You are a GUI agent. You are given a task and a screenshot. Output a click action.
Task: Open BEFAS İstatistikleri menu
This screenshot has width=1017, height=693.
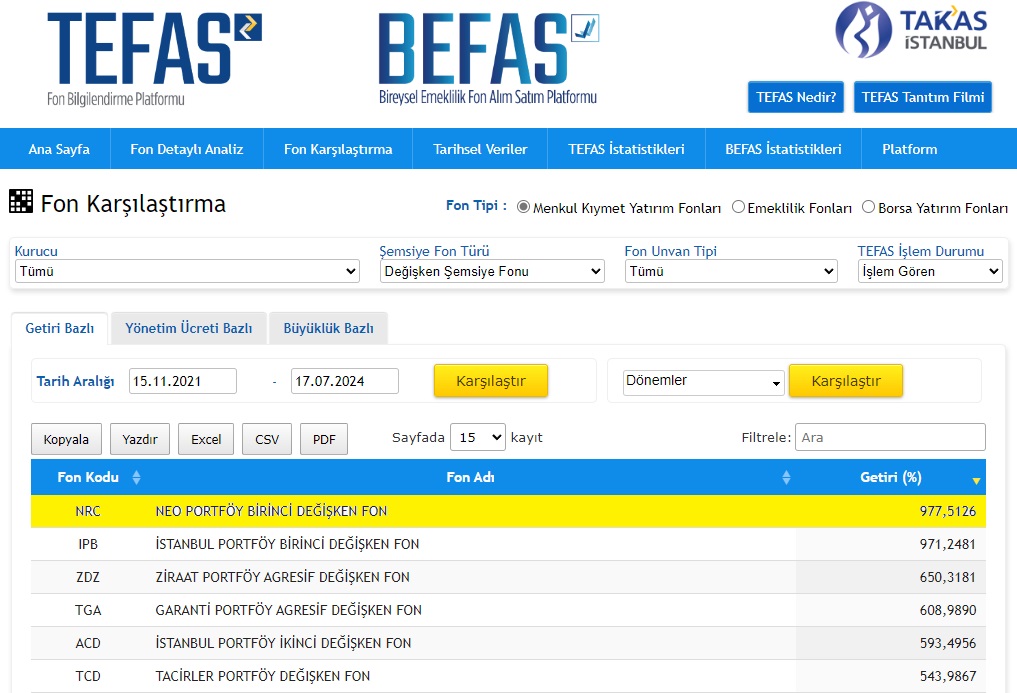point(783,149)
